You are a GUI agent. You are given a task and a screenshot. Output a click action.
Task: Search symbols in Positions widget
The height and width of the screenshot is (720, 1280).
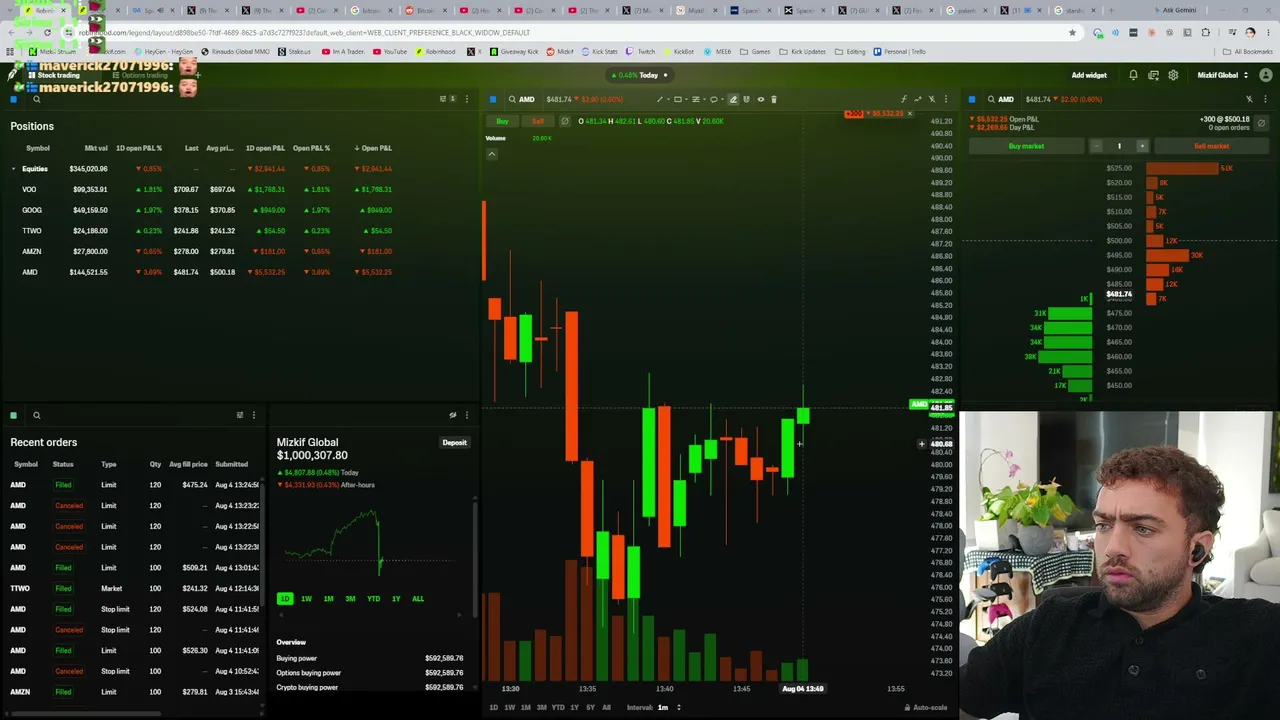(36, 99)
